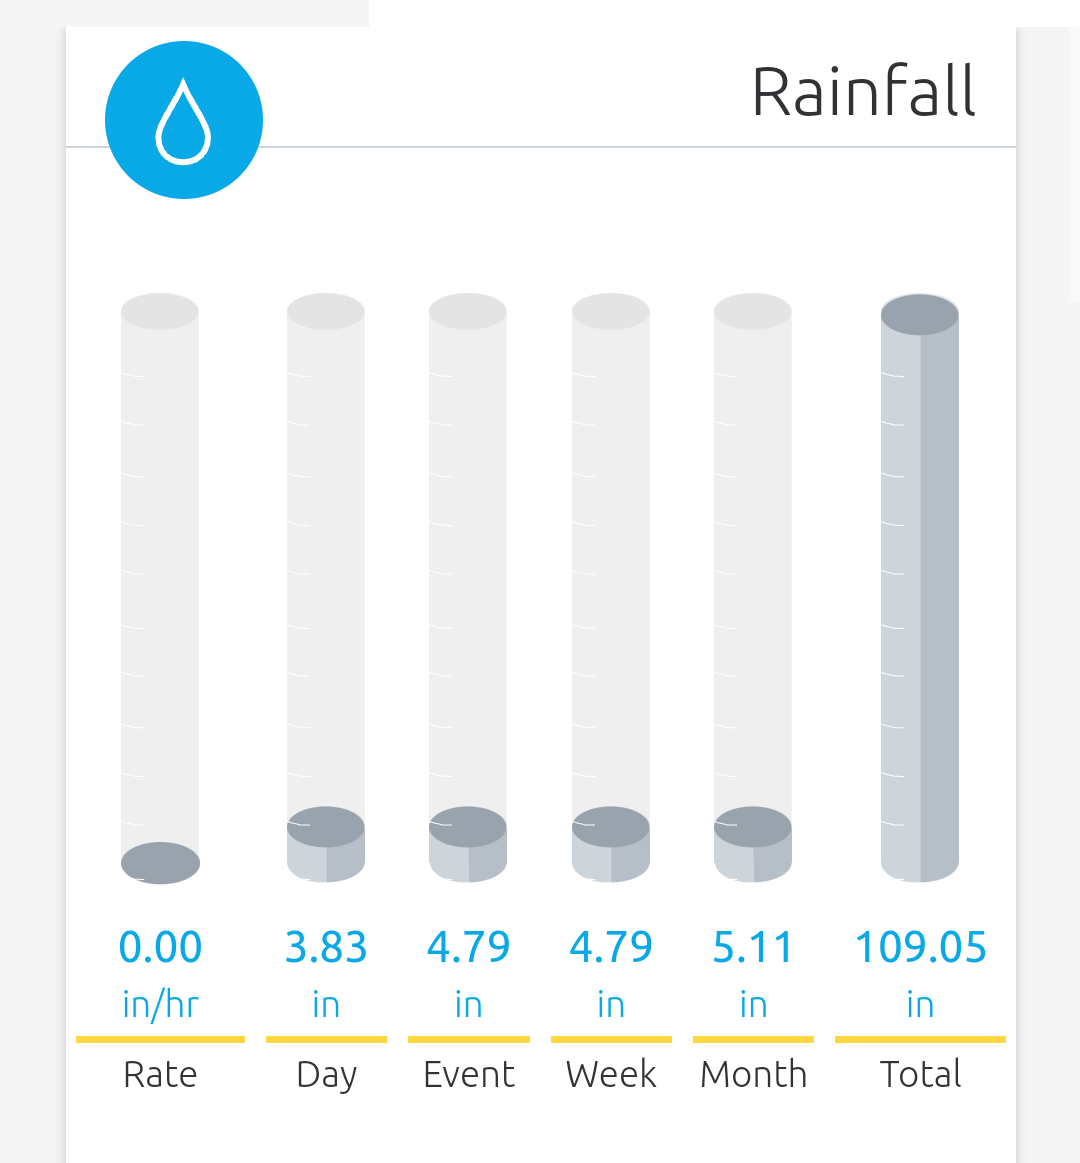Viewport: 1080px width, 1163px height.
Task: Click the Event rain gauge cylinder
Action: click(468, 587)
